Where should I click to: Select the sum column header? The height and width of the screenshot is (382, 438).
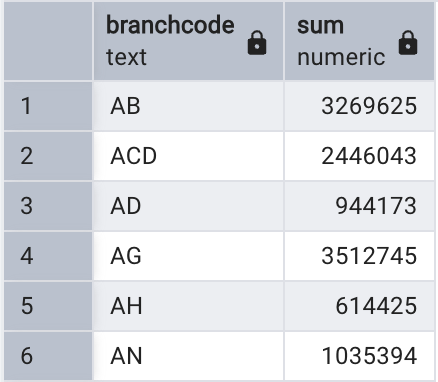[360, 41]
